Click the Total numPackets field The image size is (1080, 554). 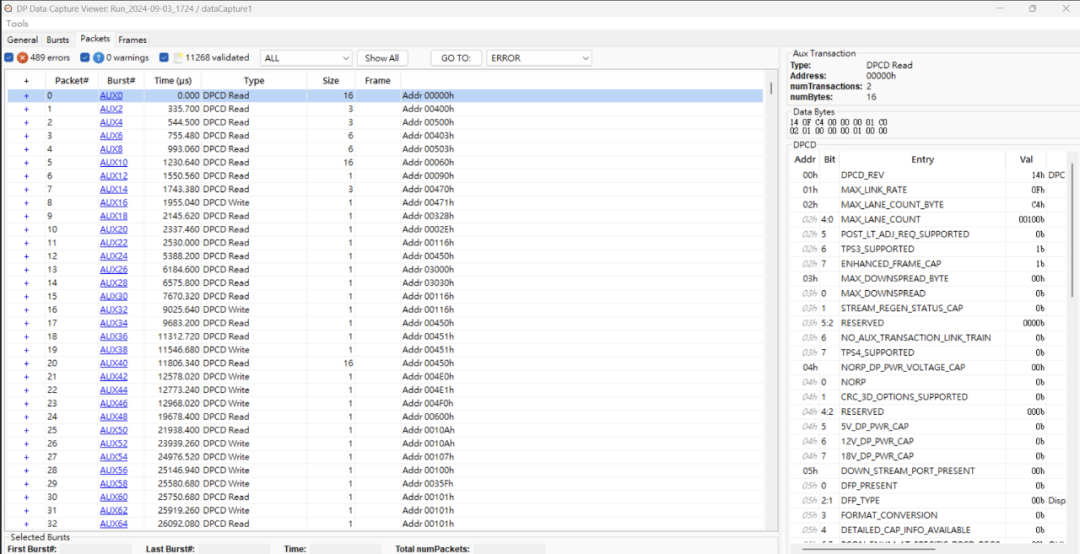[509, 549]
